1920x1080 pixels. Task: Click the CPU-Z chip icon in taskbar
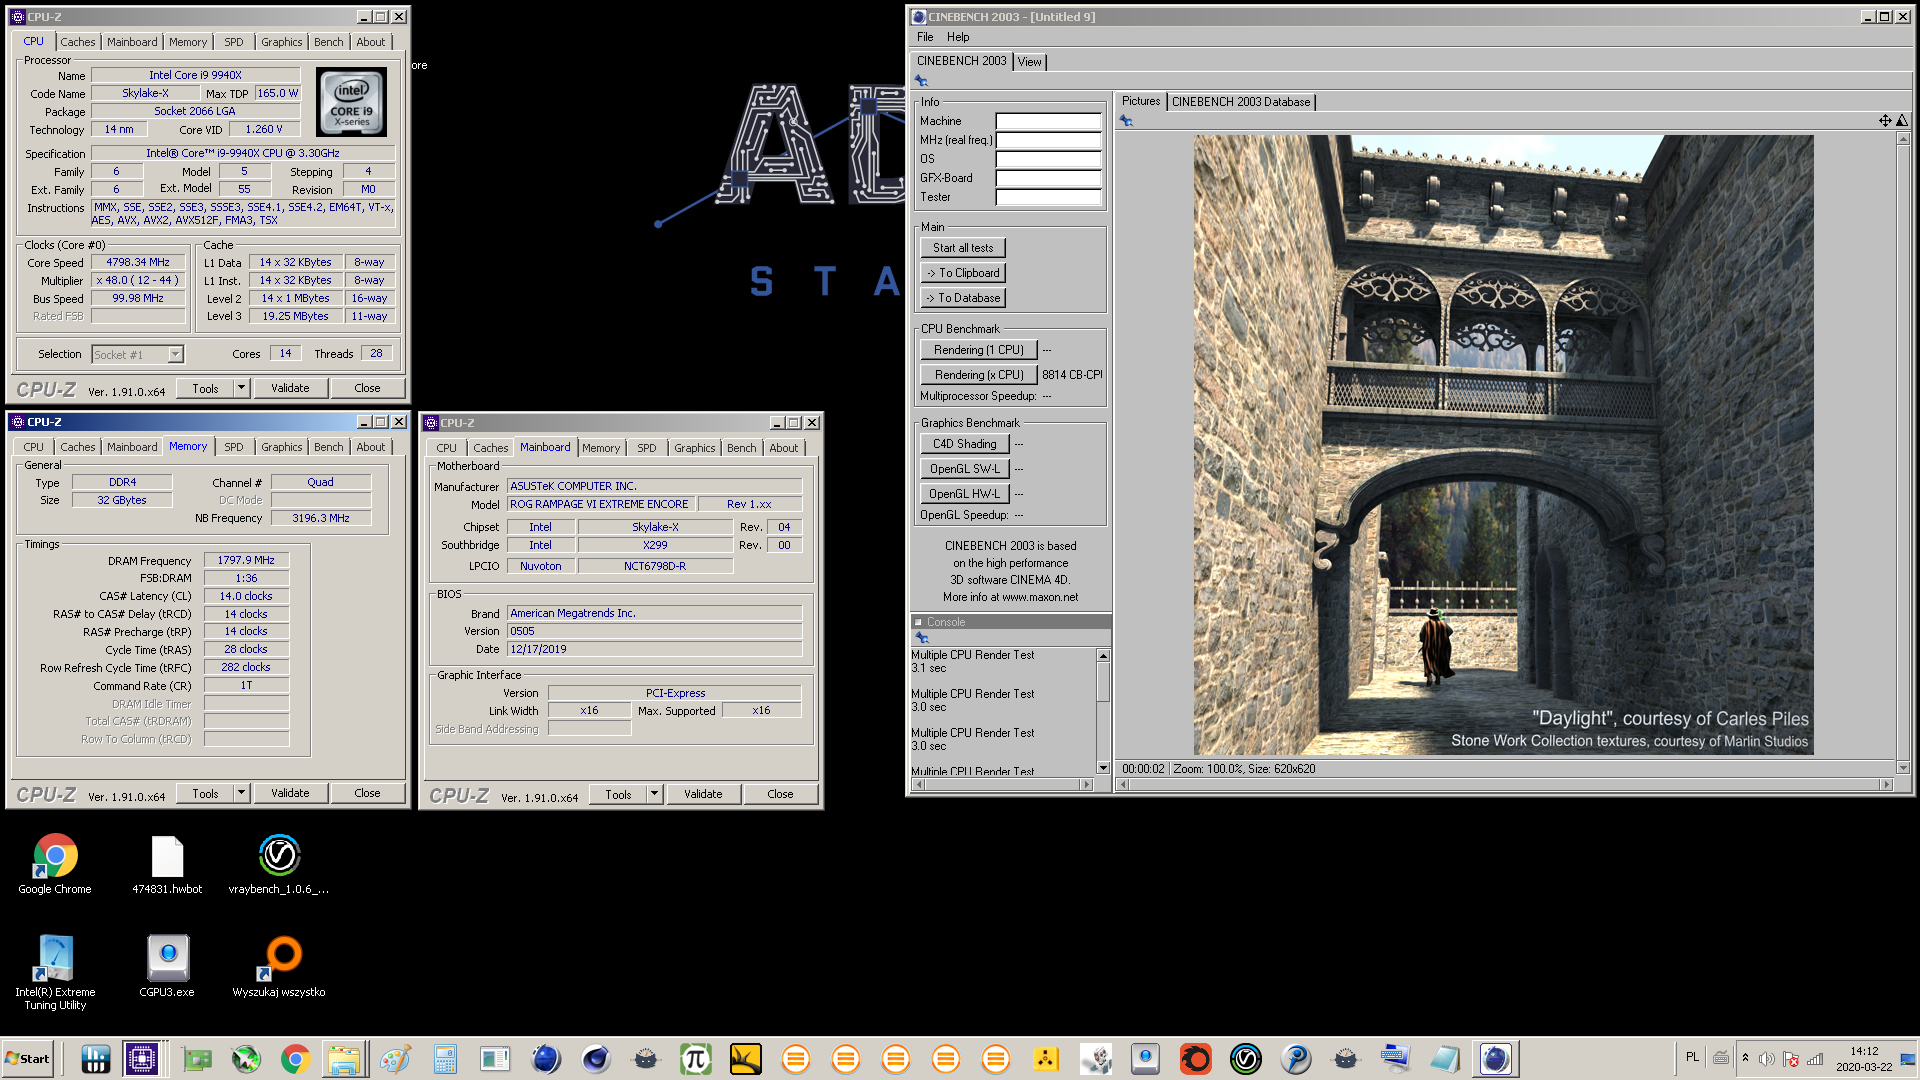click(x=142, y=1058)
